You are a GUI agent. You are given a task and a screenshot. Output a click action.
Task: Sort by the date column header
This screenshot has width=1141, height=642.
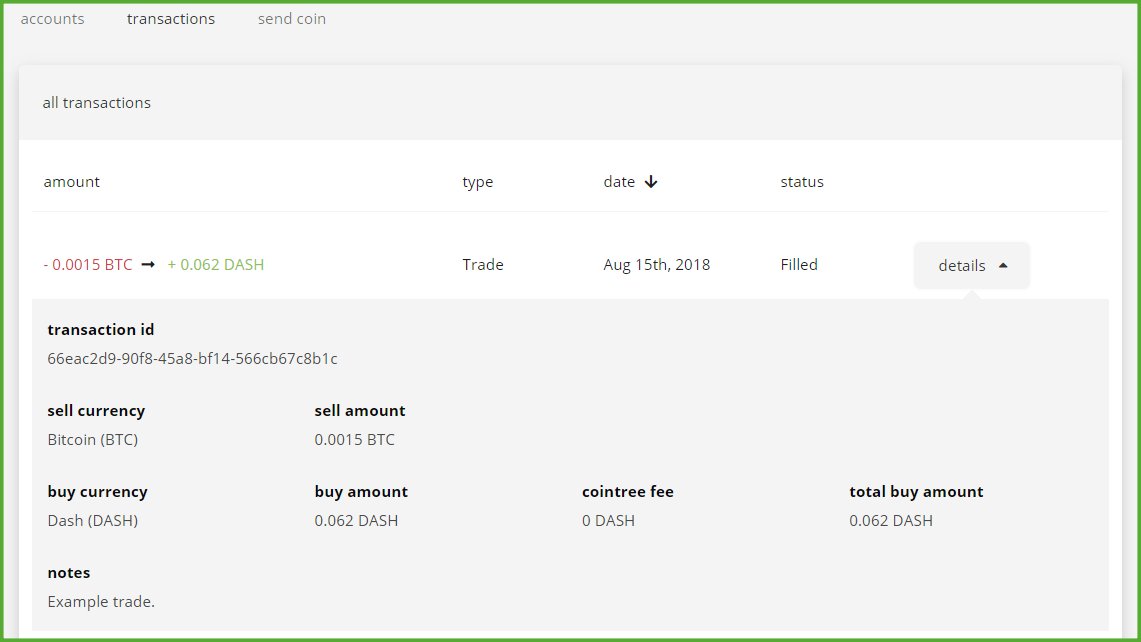pos(619,182)
